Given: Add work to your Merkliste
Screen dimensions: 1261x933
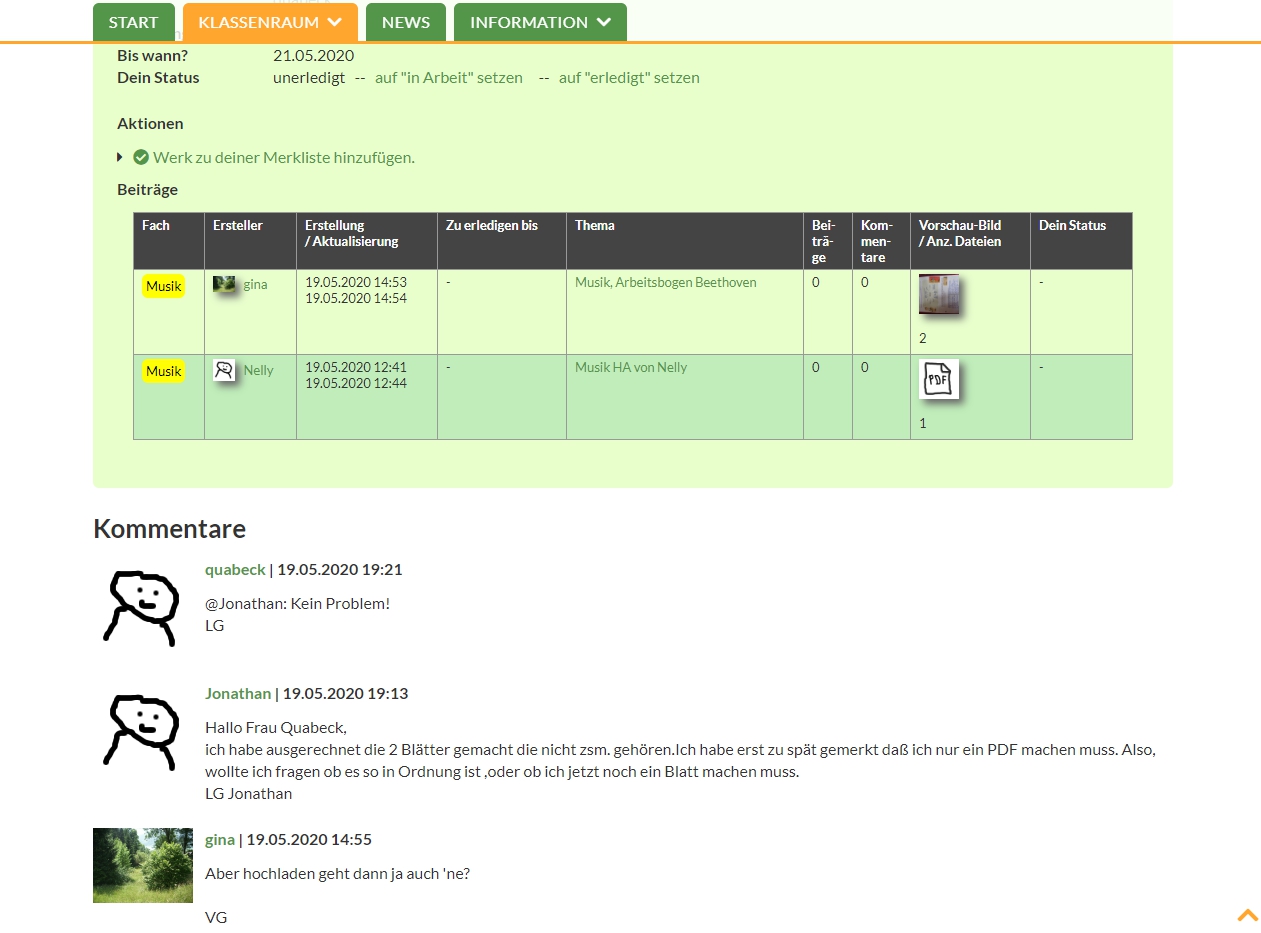Looking at the screenshot, I should pyautogui.click(x=283, y=158).
